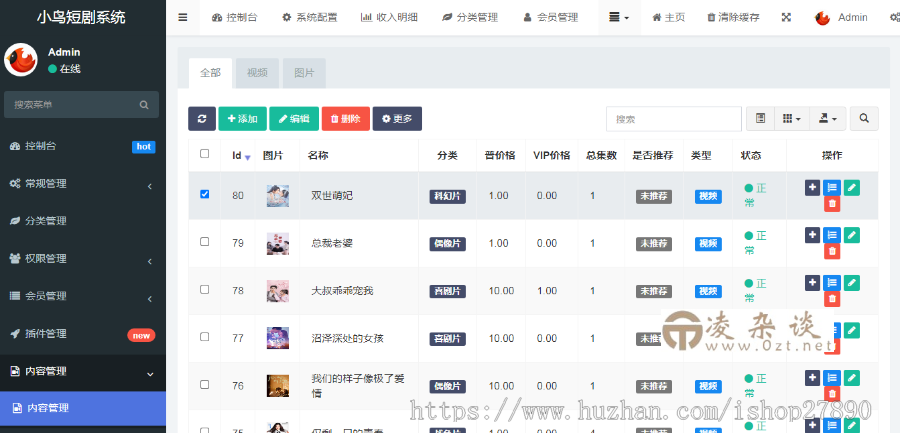Switch to the 图片 tab
This screenshot has width=900, height=433.
tap(304, 73)
